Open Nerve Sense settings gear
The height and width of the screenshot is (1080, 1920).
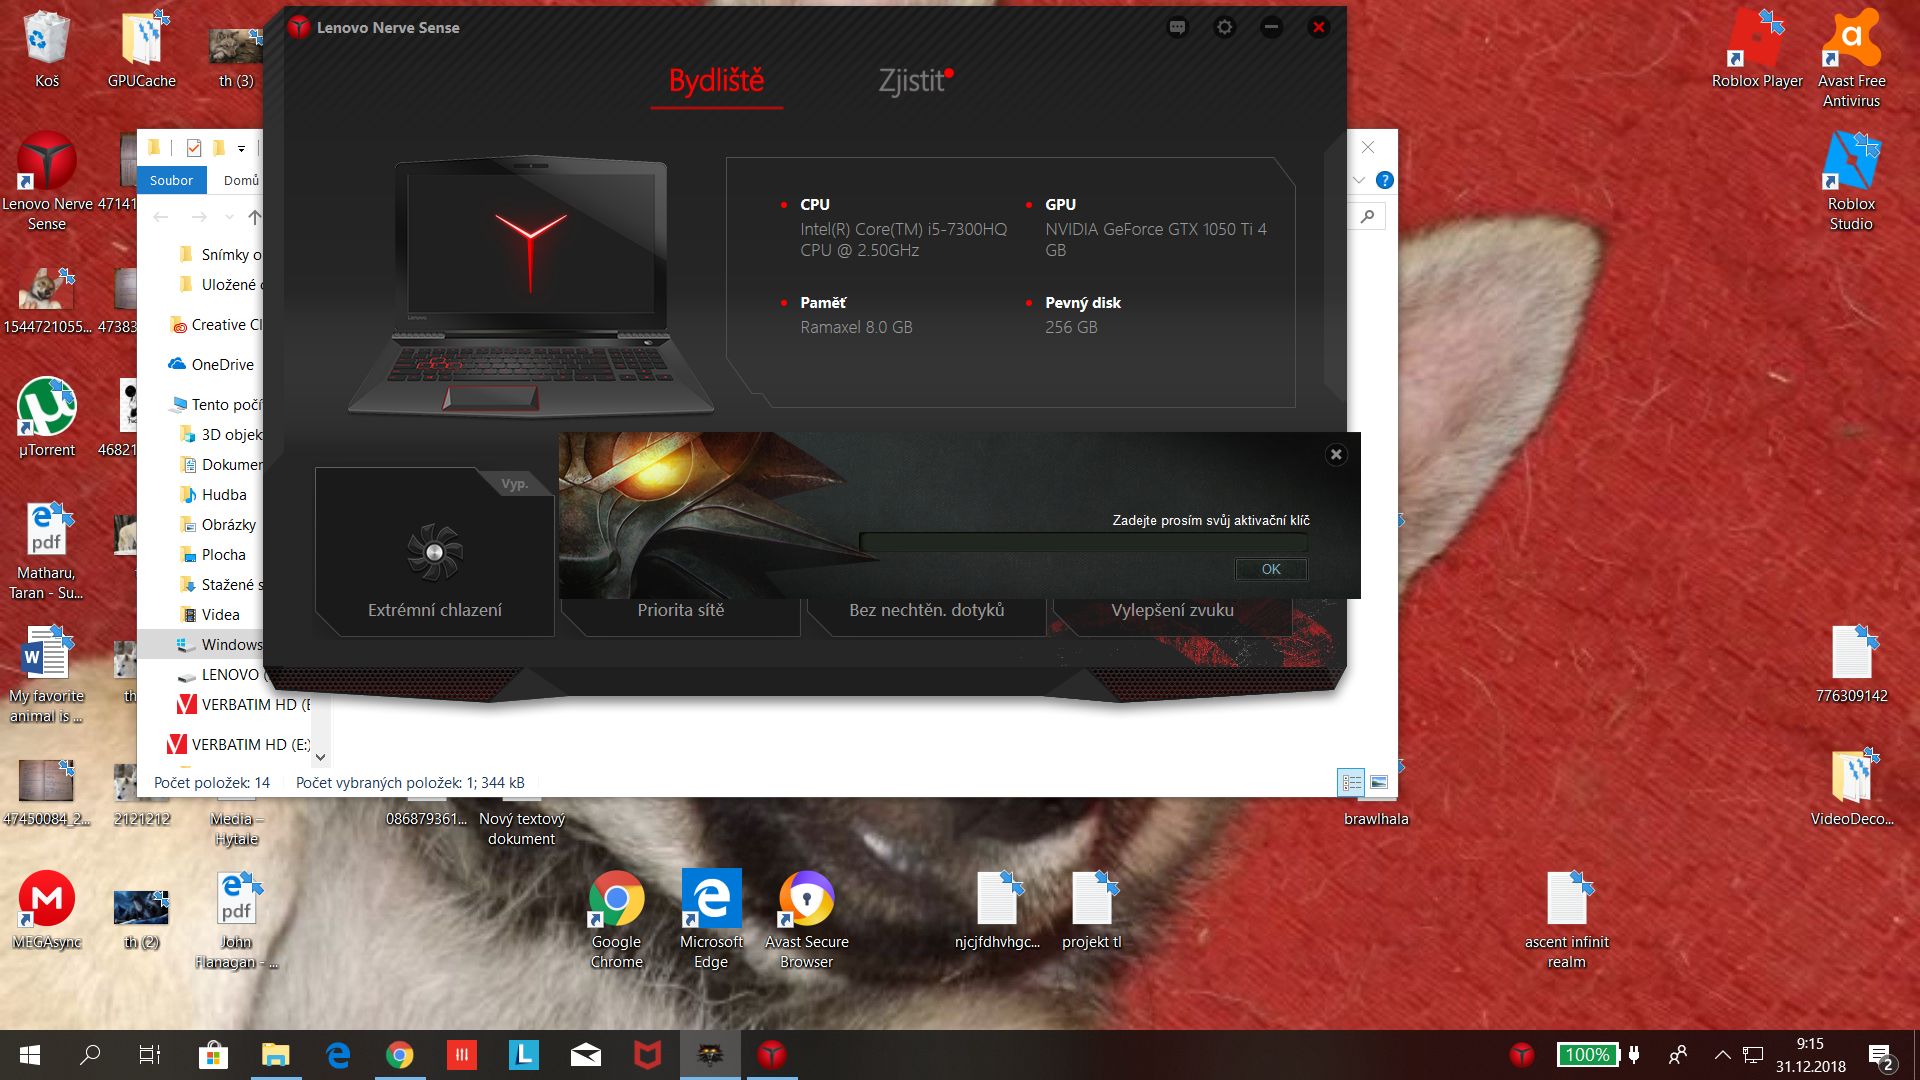[x=1224, y=28]
